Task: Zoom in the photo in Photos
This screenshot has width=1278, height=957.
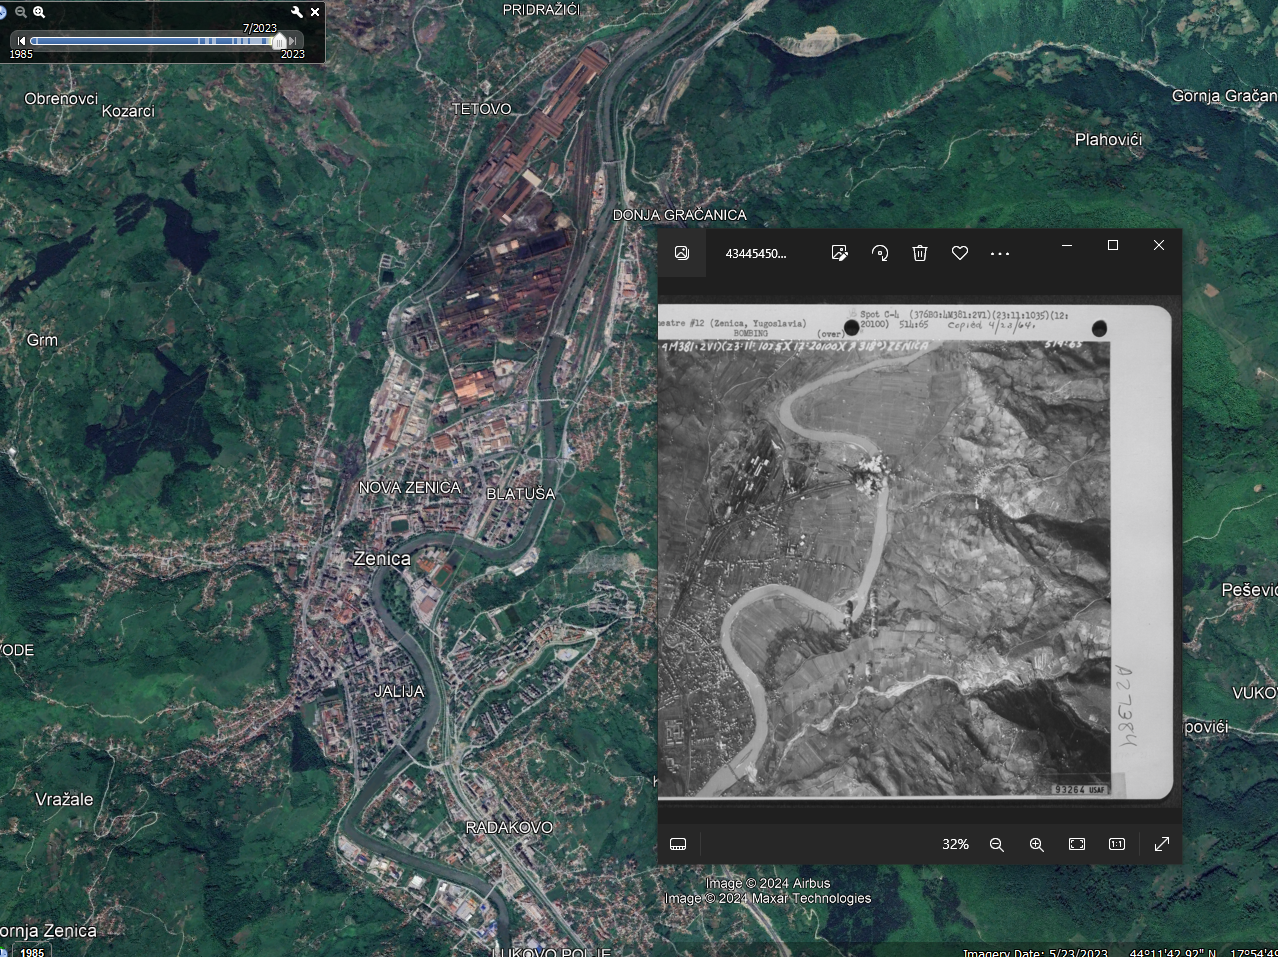Action: click(1037, 844)
